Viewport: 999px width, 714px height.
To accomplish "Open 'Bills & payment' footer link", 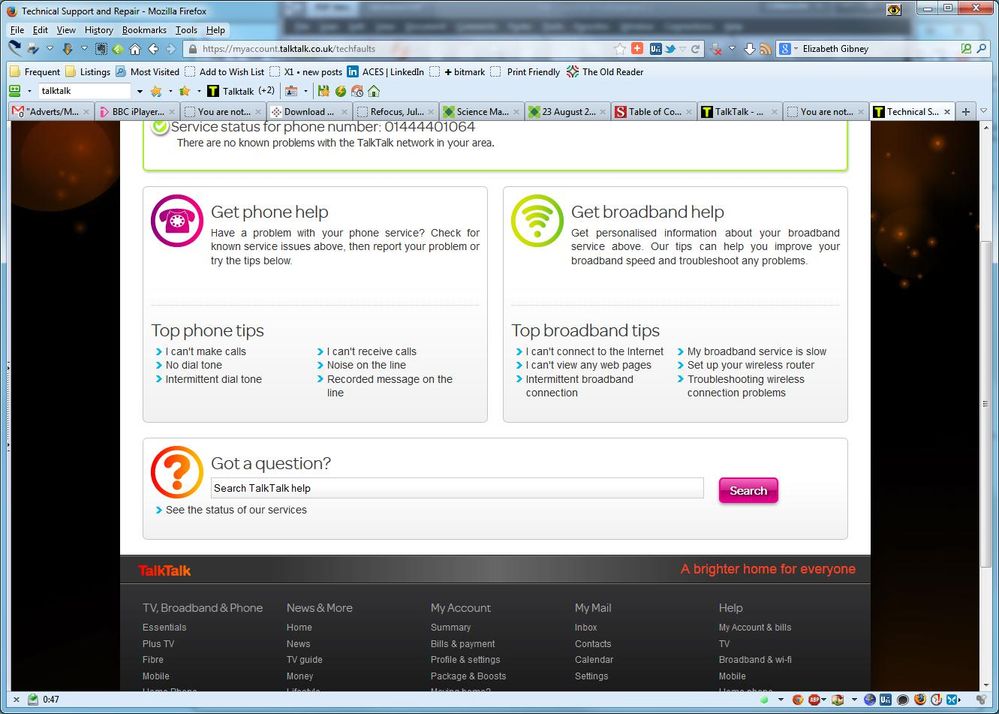I will pyautogui.click(x=463, y=644).
